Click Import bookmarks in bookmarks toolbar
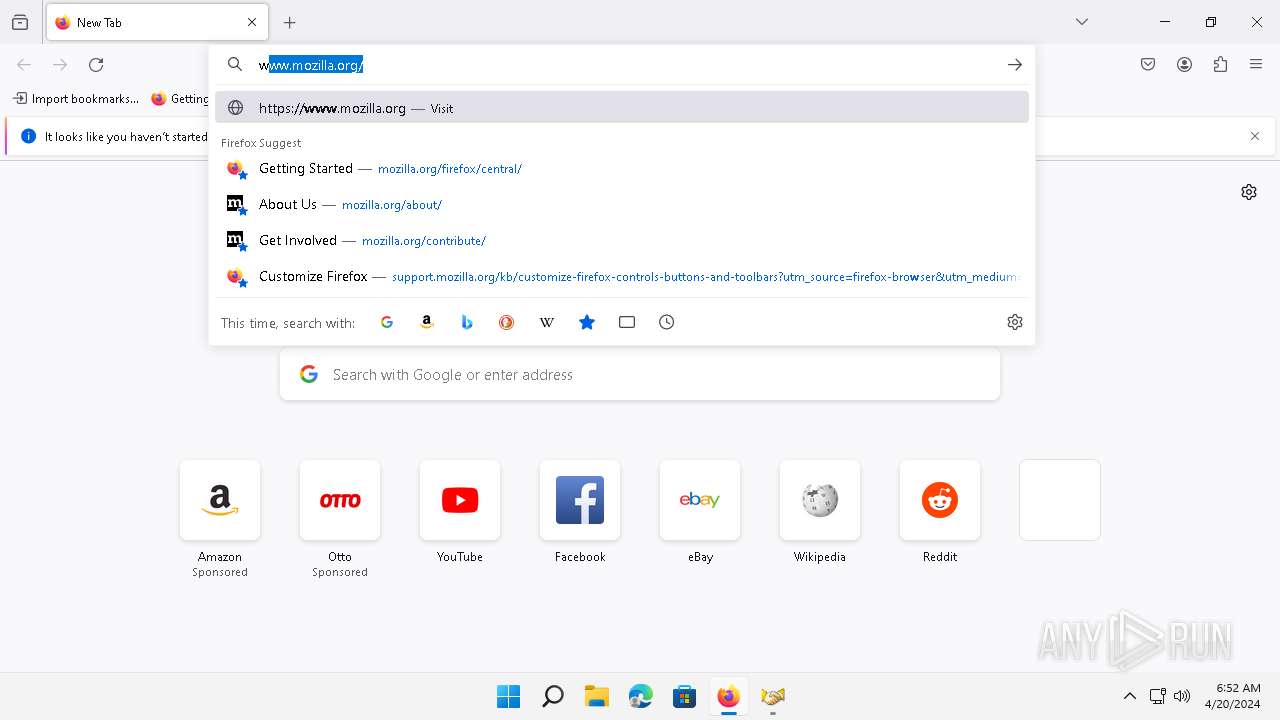The height and width of the screenshot is (720, 1280). coord(76,99)
